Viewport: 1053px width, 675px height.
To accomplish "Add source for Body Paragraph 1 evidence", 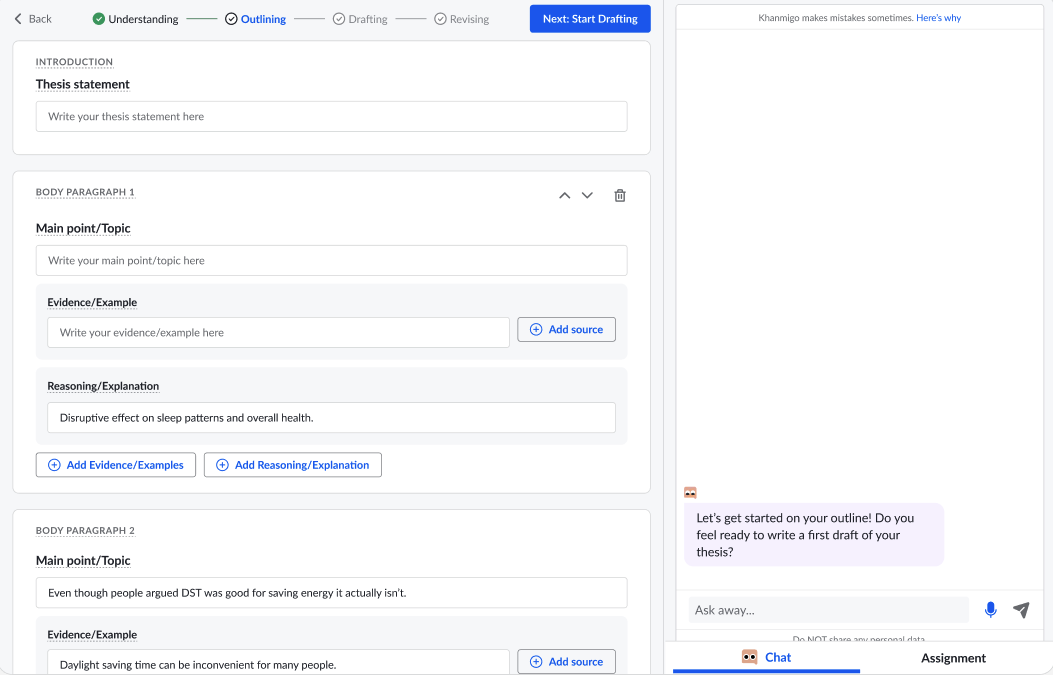I will pos(566,329).
